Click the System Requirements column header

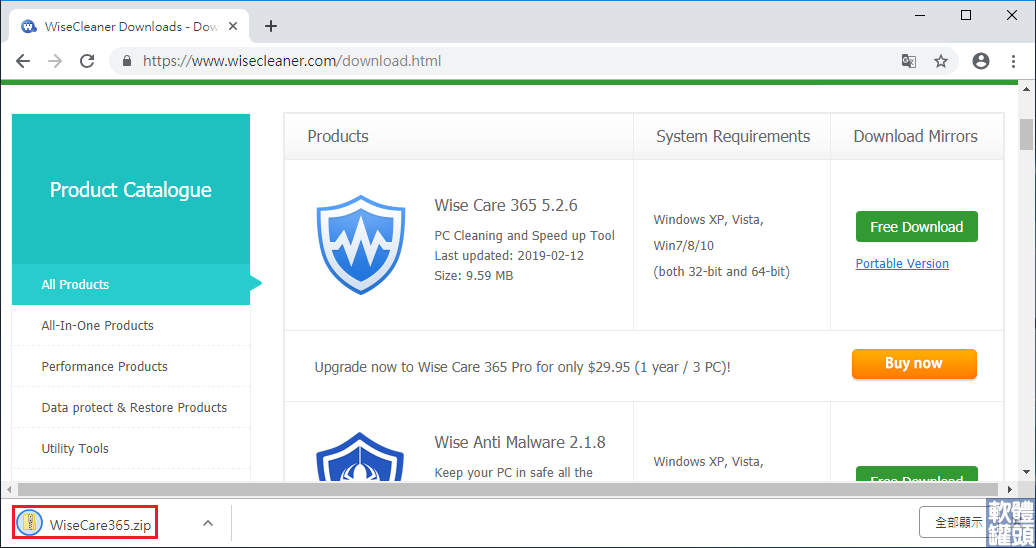733,136
